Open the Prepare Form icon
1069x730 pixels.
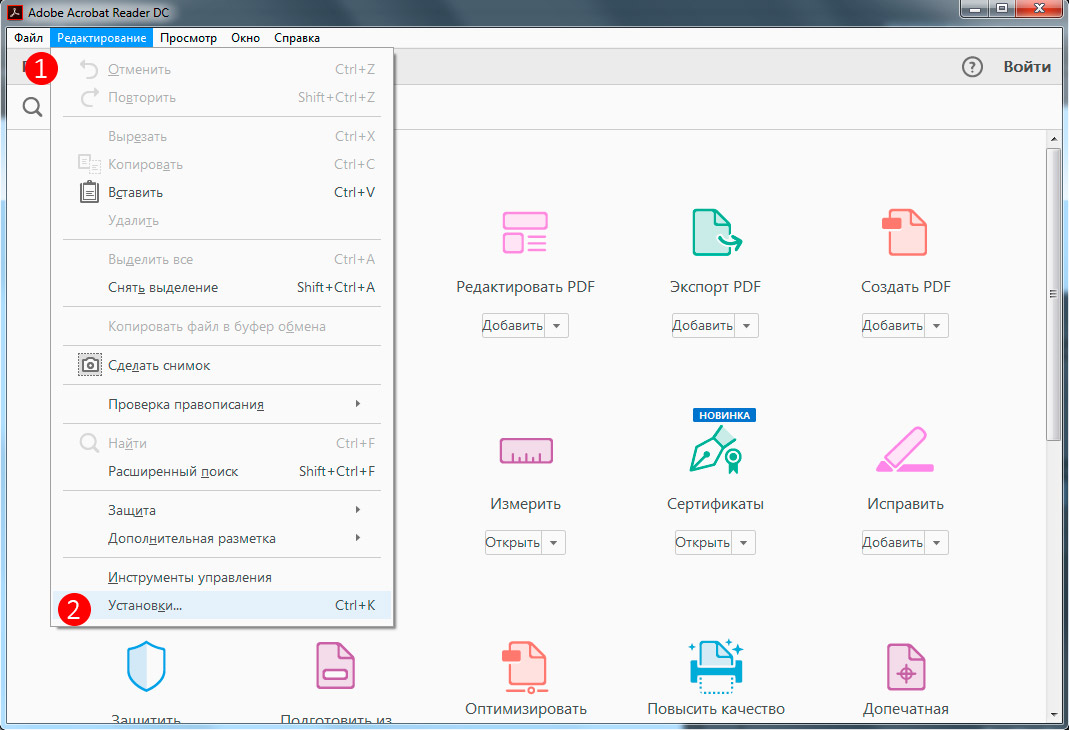pos(335,666)
